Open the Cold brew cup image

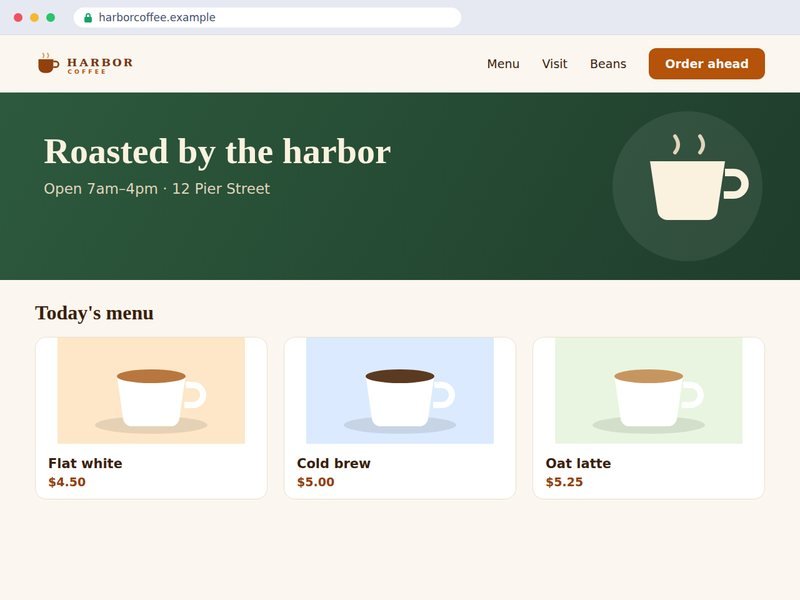point(400,390)
